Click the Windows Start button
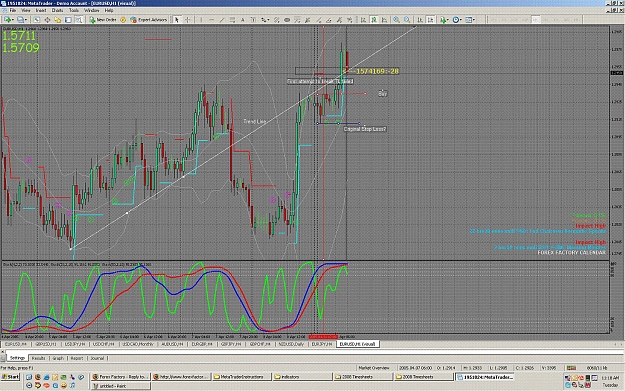The height and width of the screenshot is (391, 625). pyautogui.click(x=11, y=377)
